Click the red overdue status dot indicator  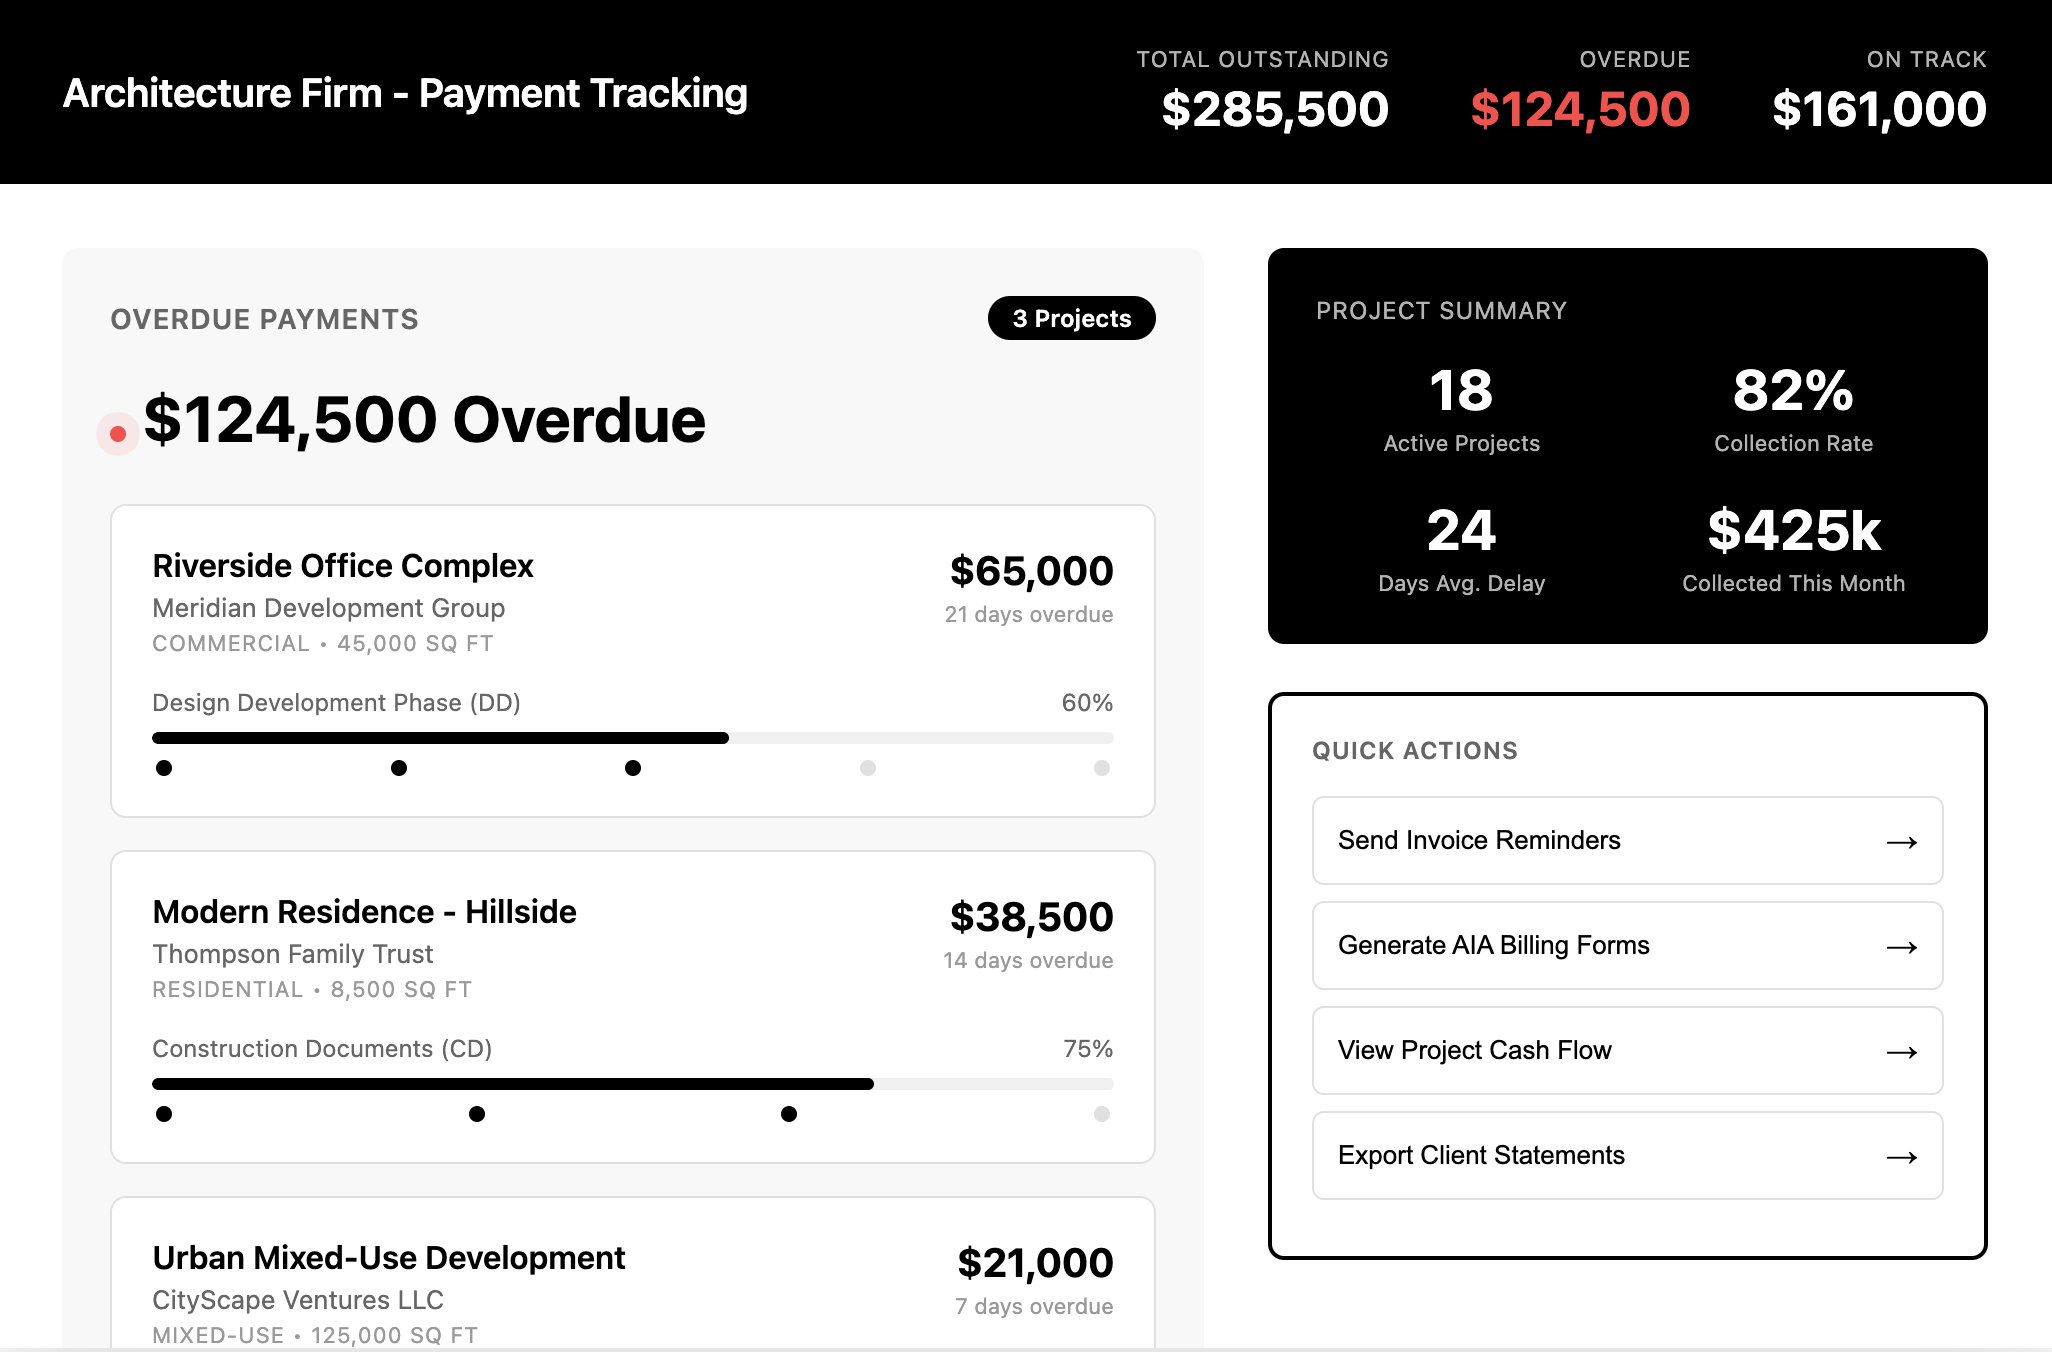(x=117, y=433)
